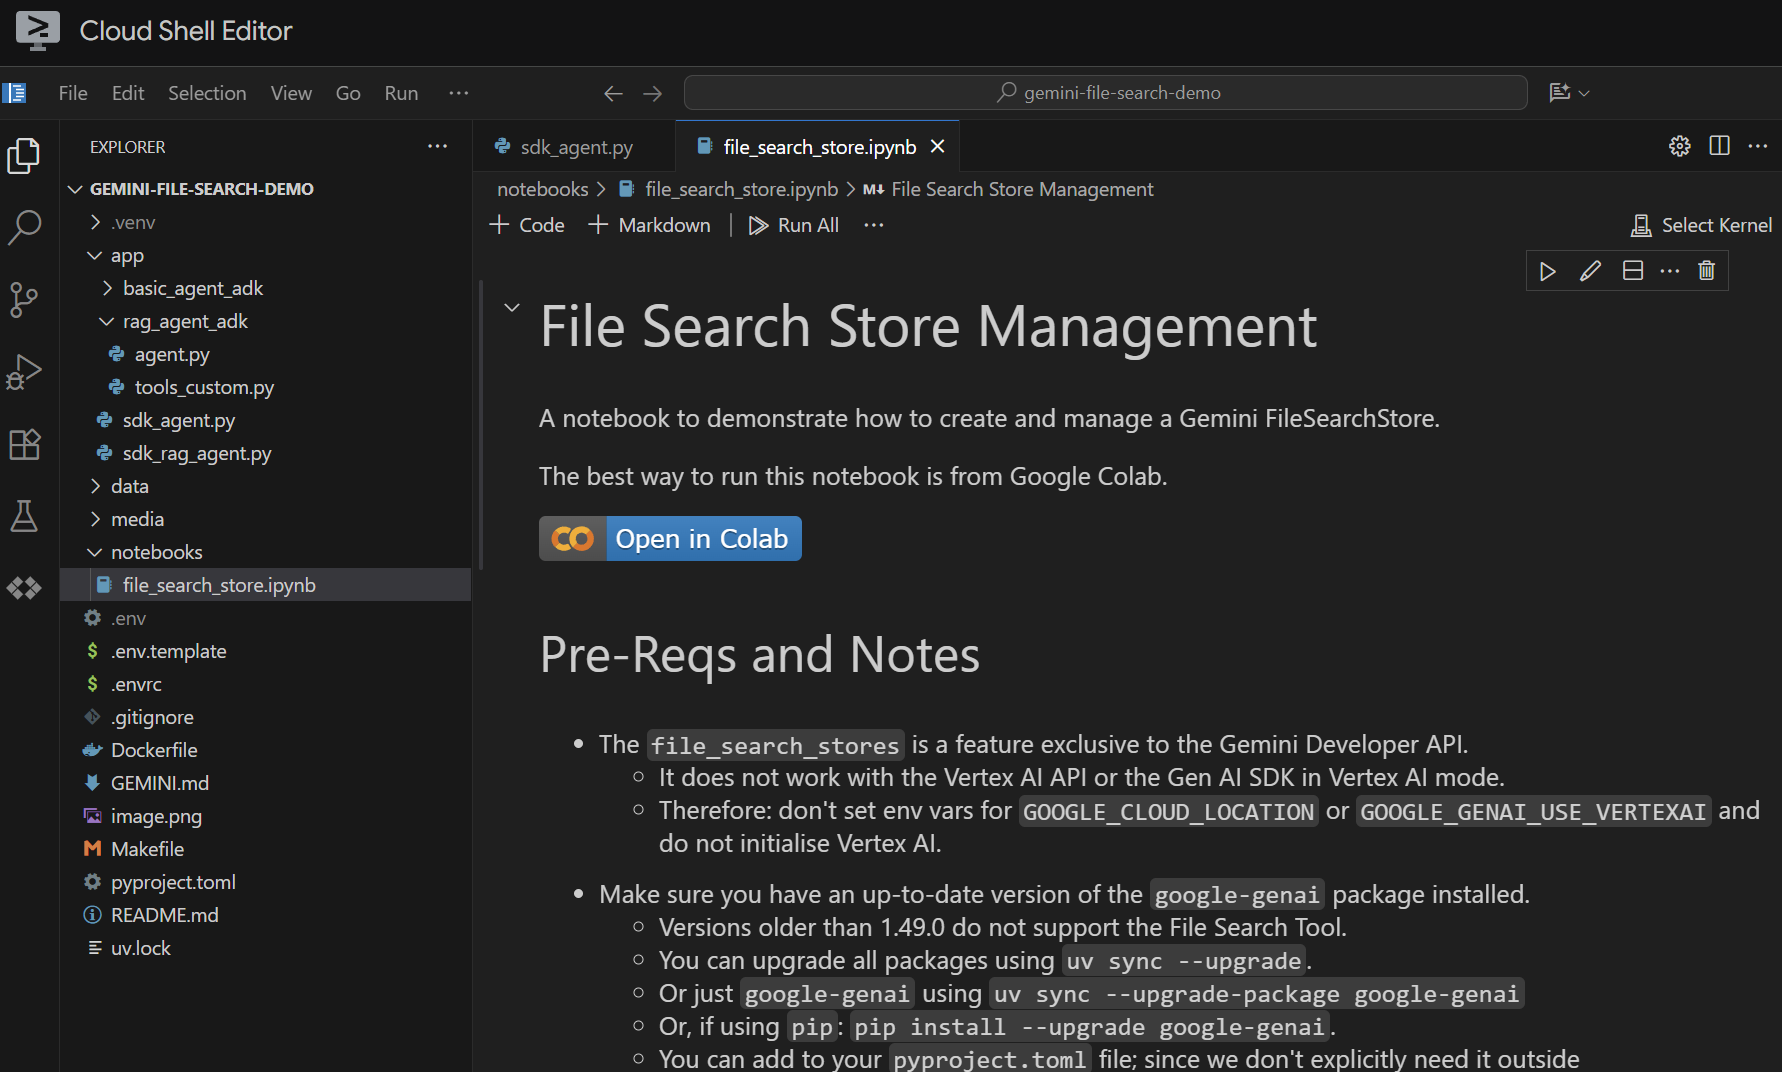The width and height of the screenshot is (1782, 1072).
Task: Toggle the Explorer view in activity bar
Action: click(x=24, y=156)
